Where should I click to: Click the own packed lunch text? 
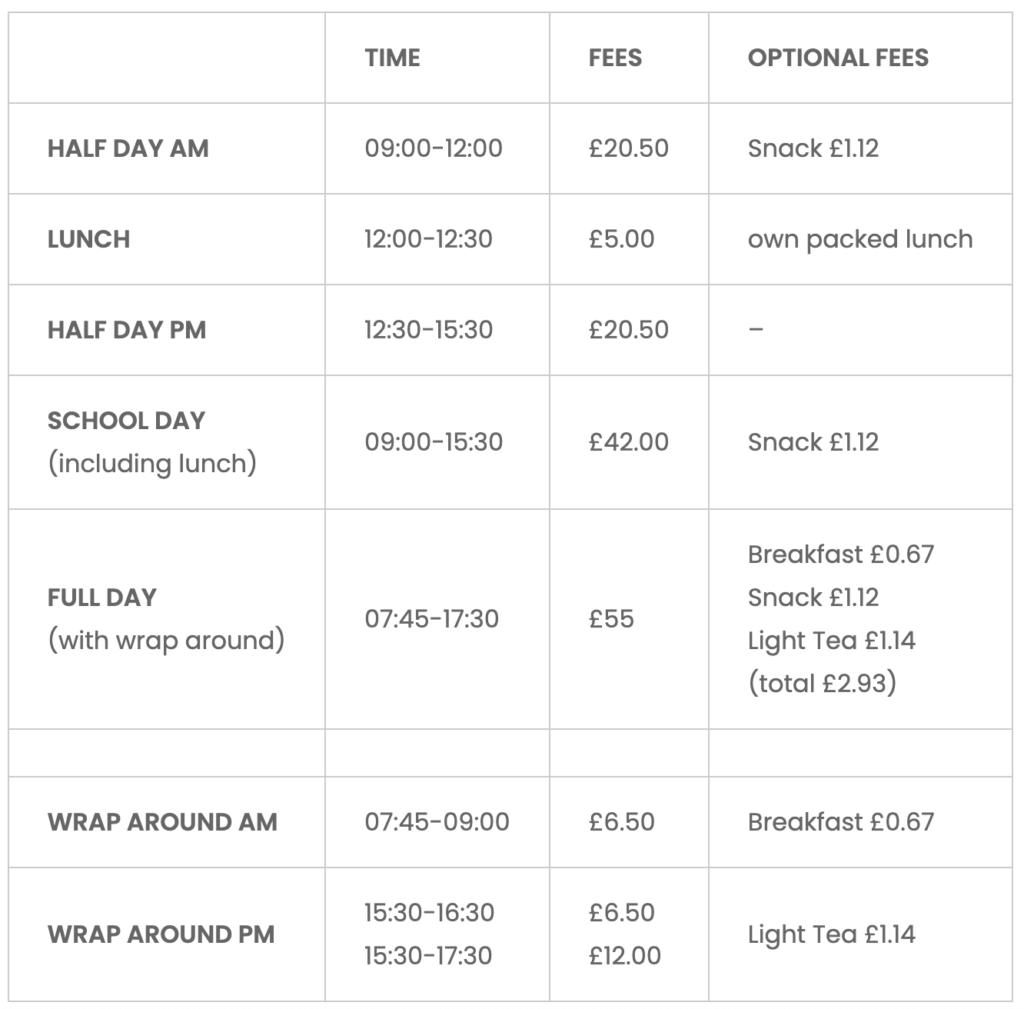(x=860, y=240)
